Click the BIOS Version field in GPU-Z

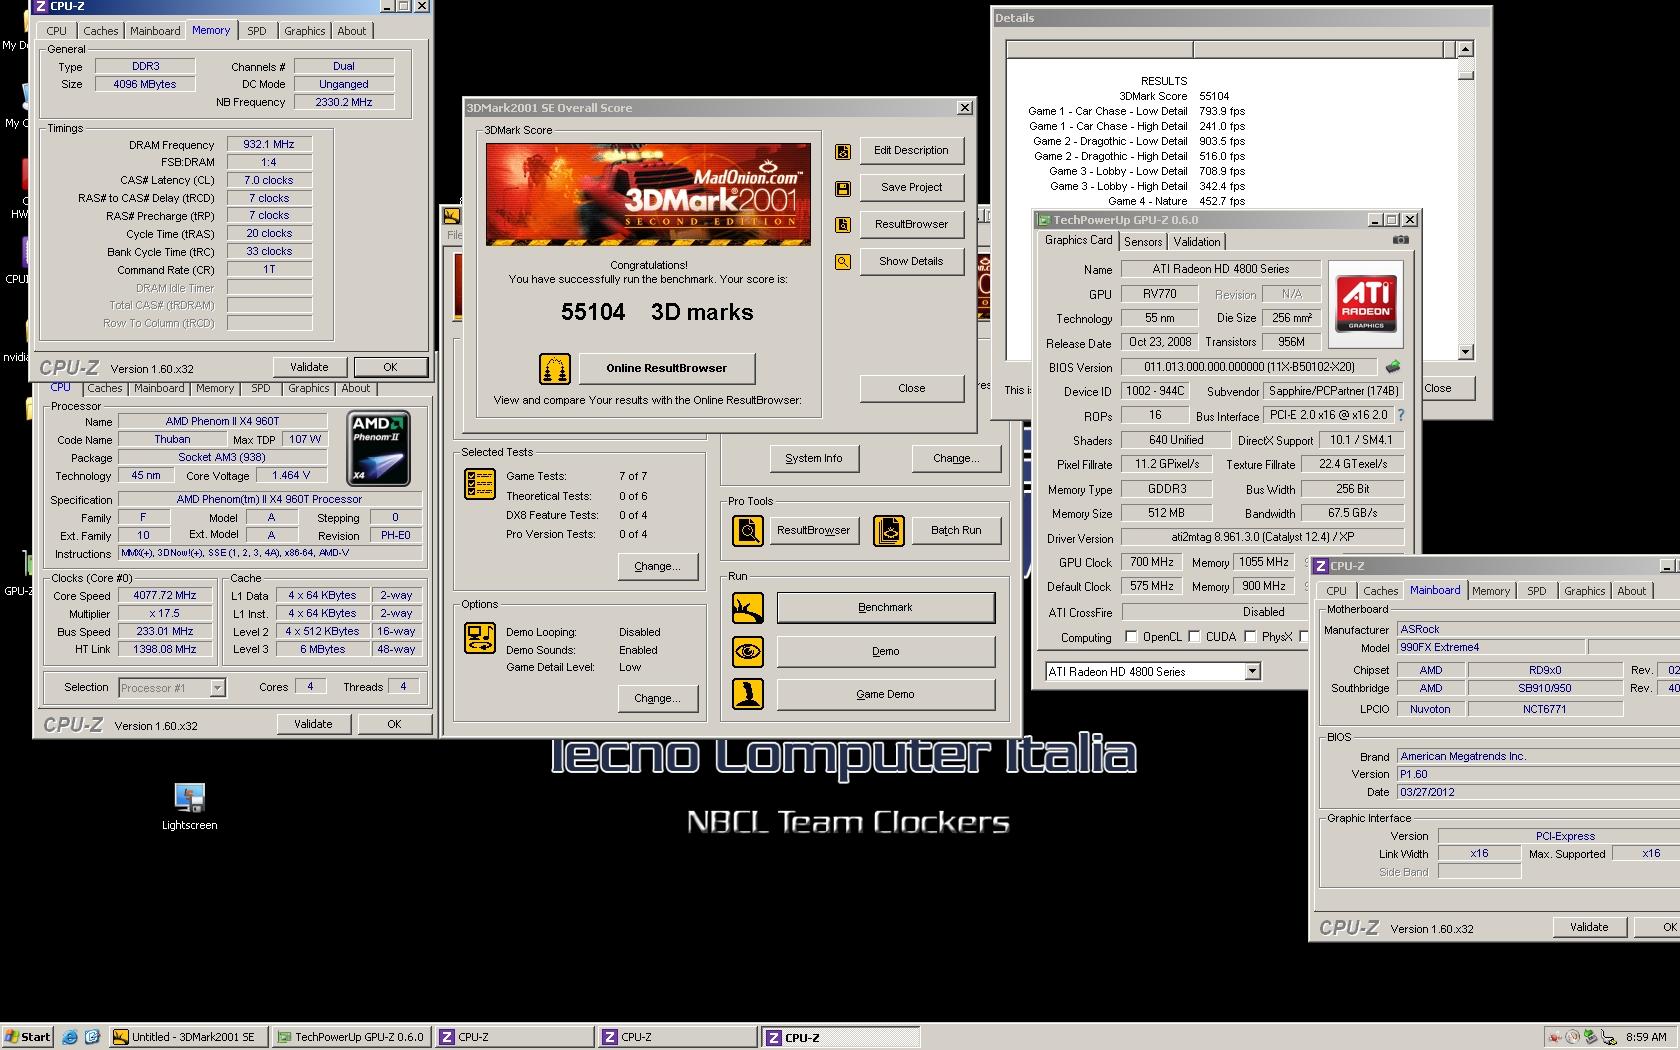point(1249,367)
